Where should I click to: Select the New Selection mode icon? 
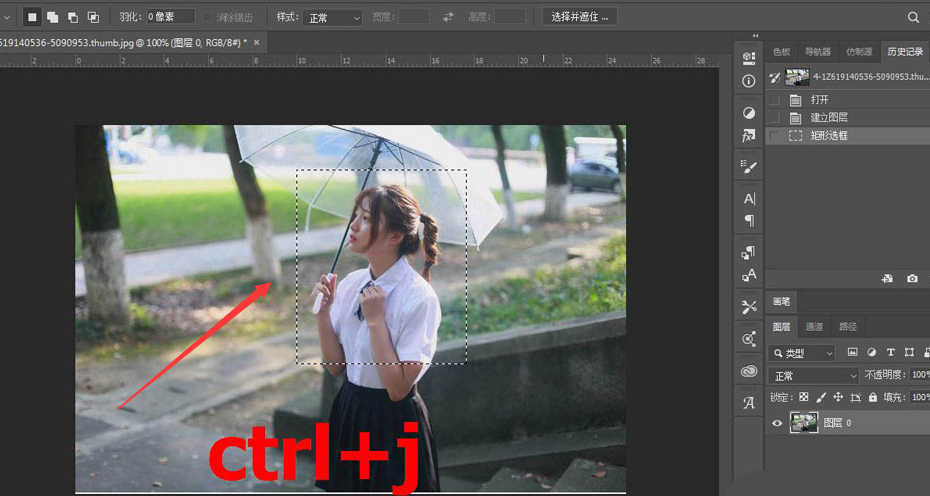[x=32, y=17]
